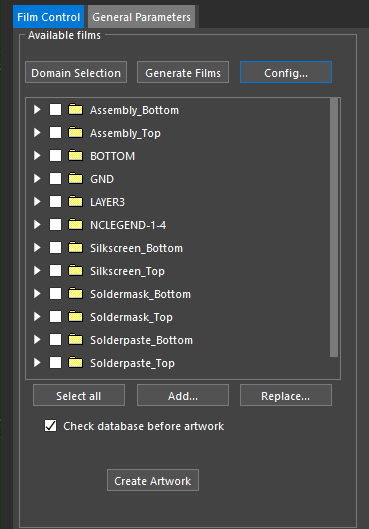
Task: Select the Soldermask_Bottom film name
Action: coord(140,294)
